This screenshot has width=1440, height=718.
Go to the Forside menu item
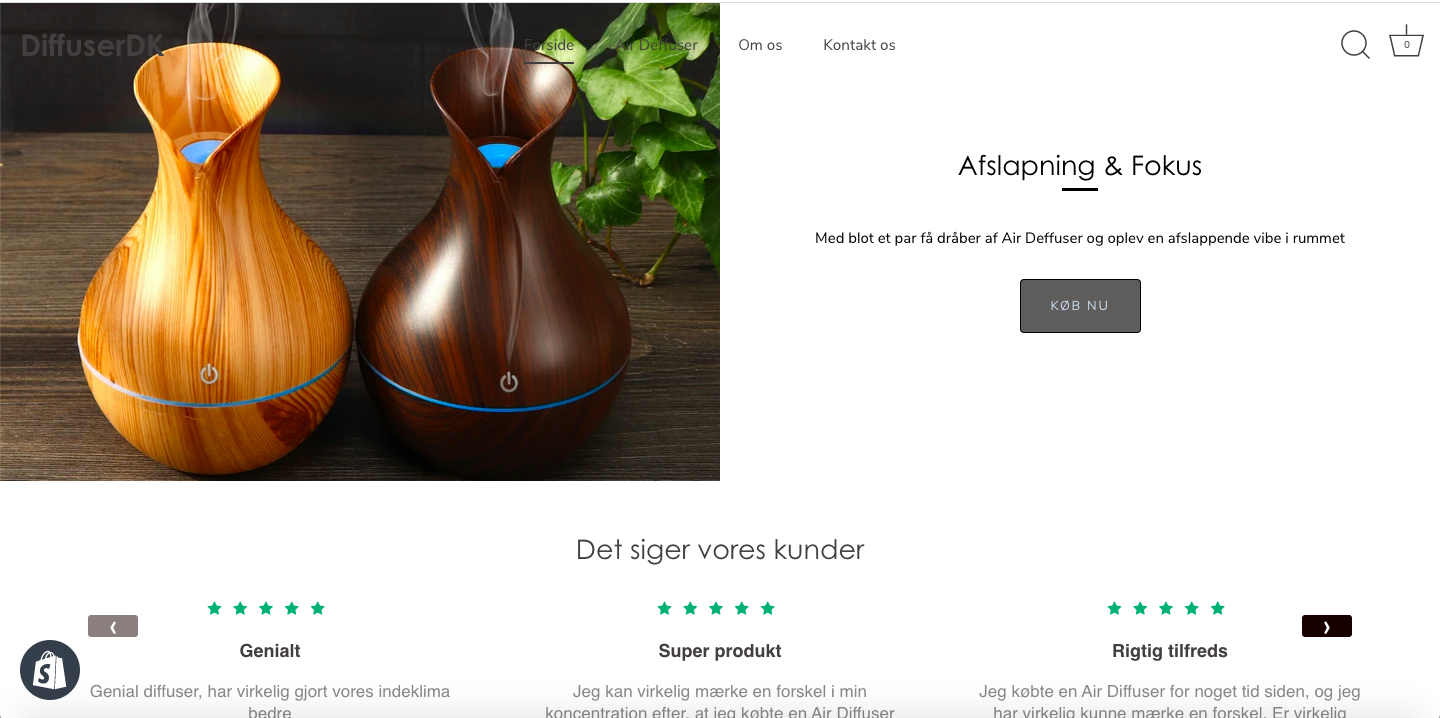(549, 45)
